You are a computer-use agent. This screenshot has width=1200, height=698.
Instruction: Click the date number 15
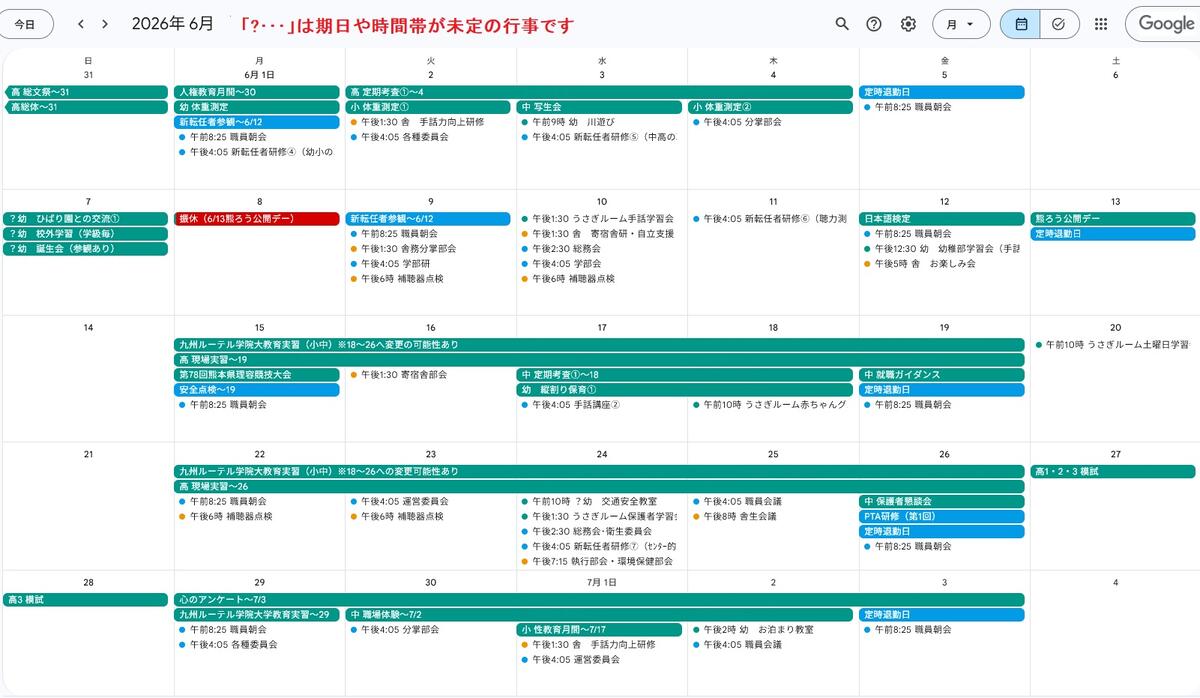pyautogui.click(x=259, y=328)
